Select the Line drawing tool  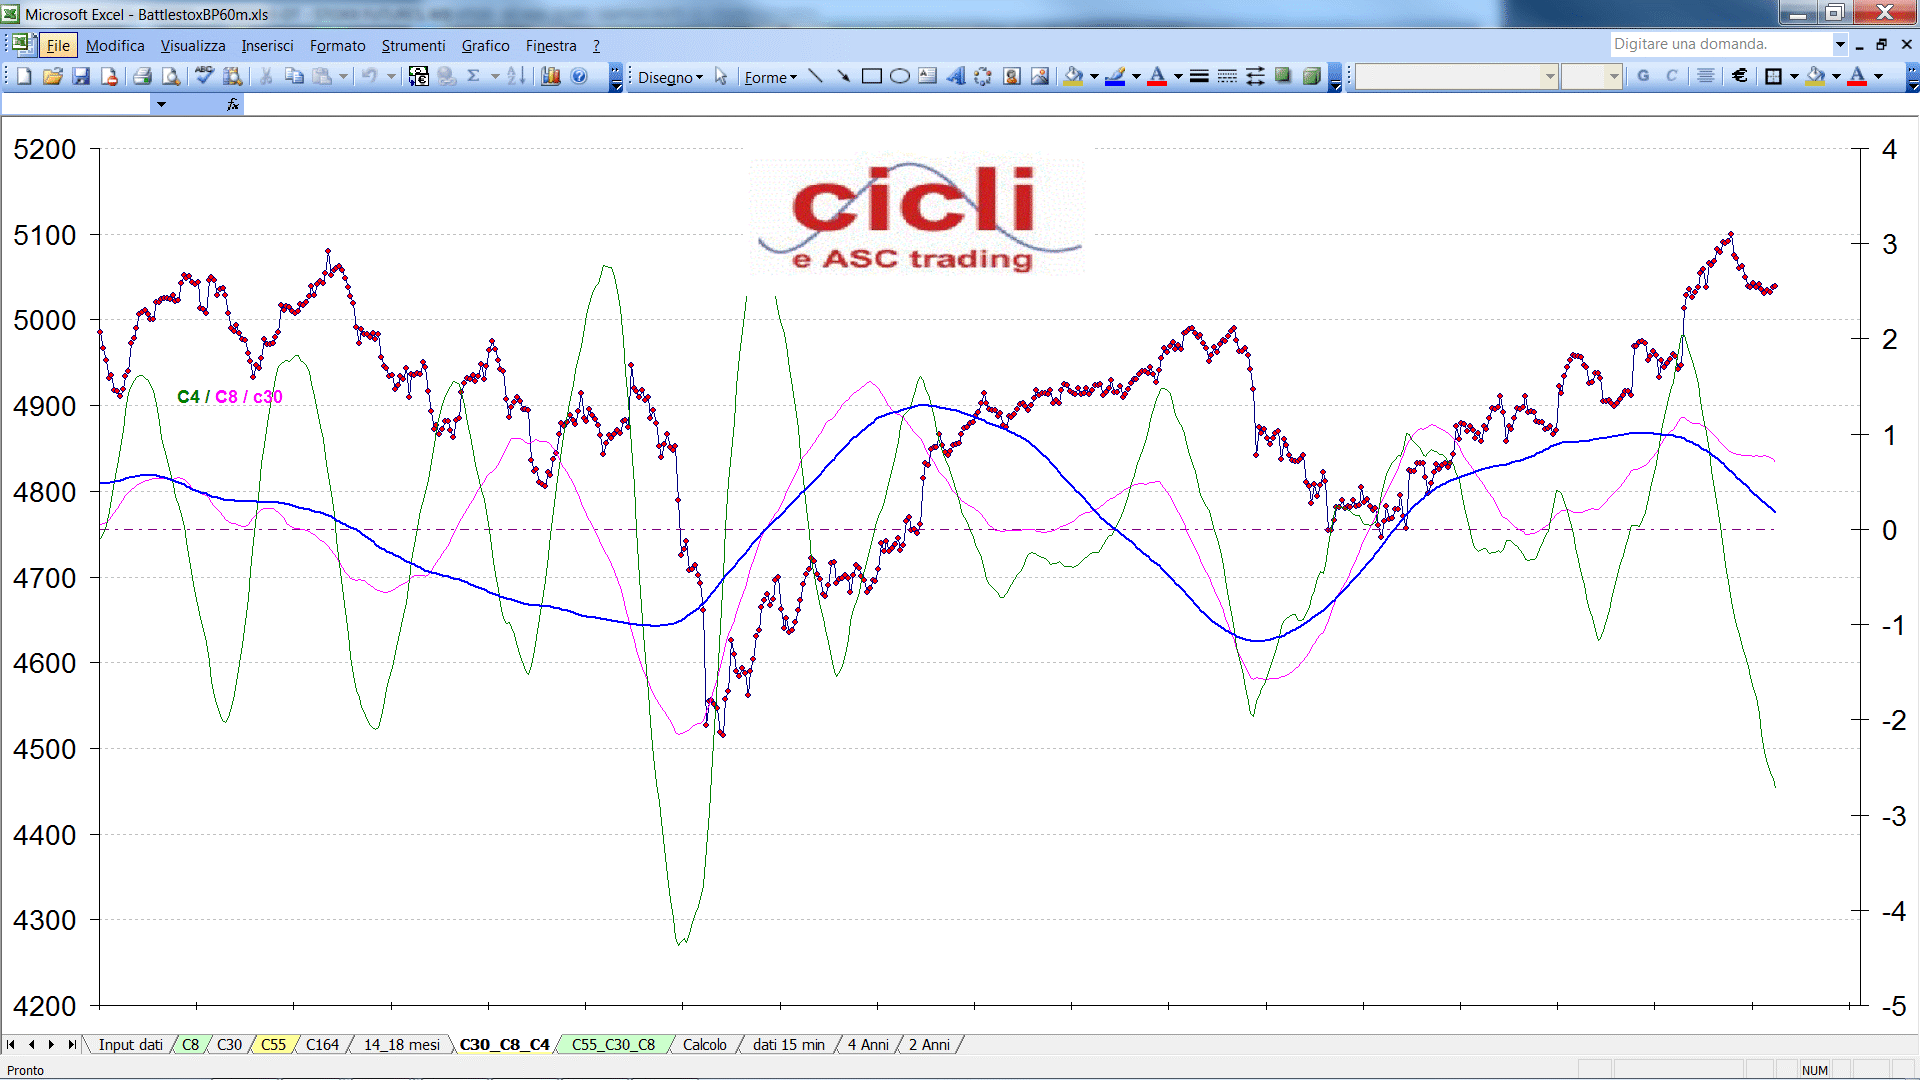[x=816, y=76]
